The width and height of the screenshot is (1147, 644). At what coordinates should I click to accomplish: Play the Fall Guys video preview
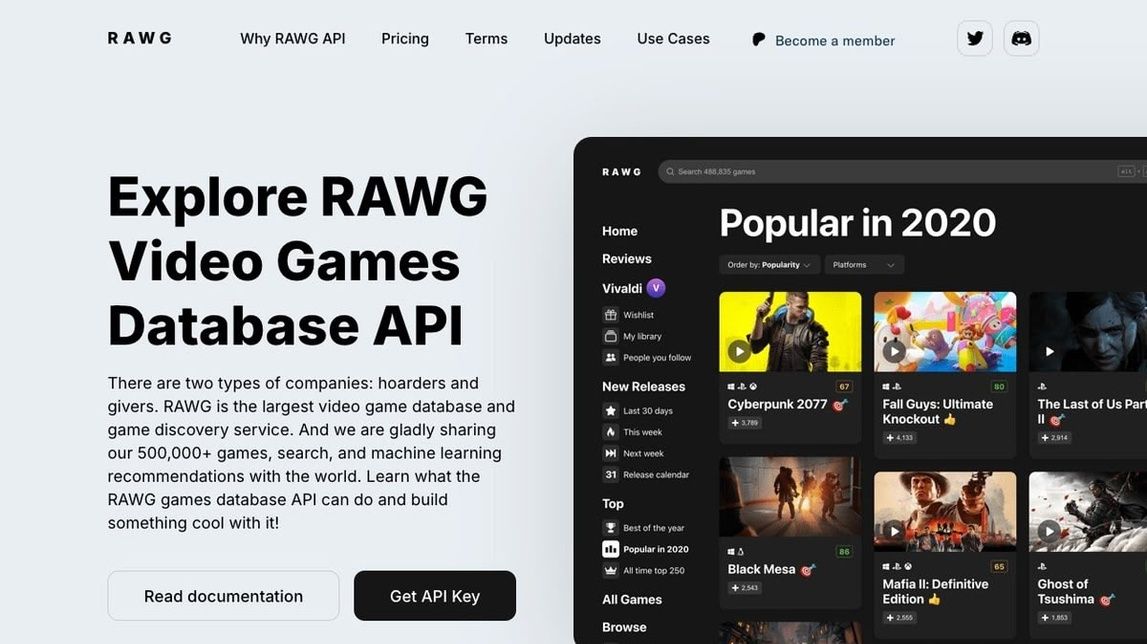pos(894,351)
